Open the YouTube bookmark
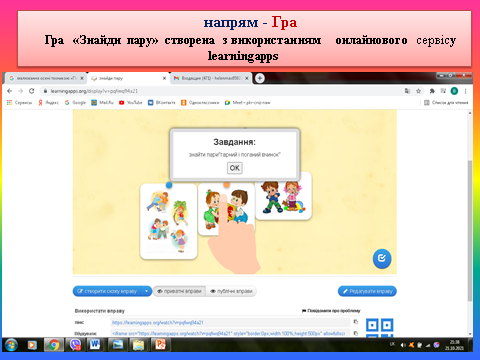The height and width of the screenshot is (360, 480). tap(131, 103)
